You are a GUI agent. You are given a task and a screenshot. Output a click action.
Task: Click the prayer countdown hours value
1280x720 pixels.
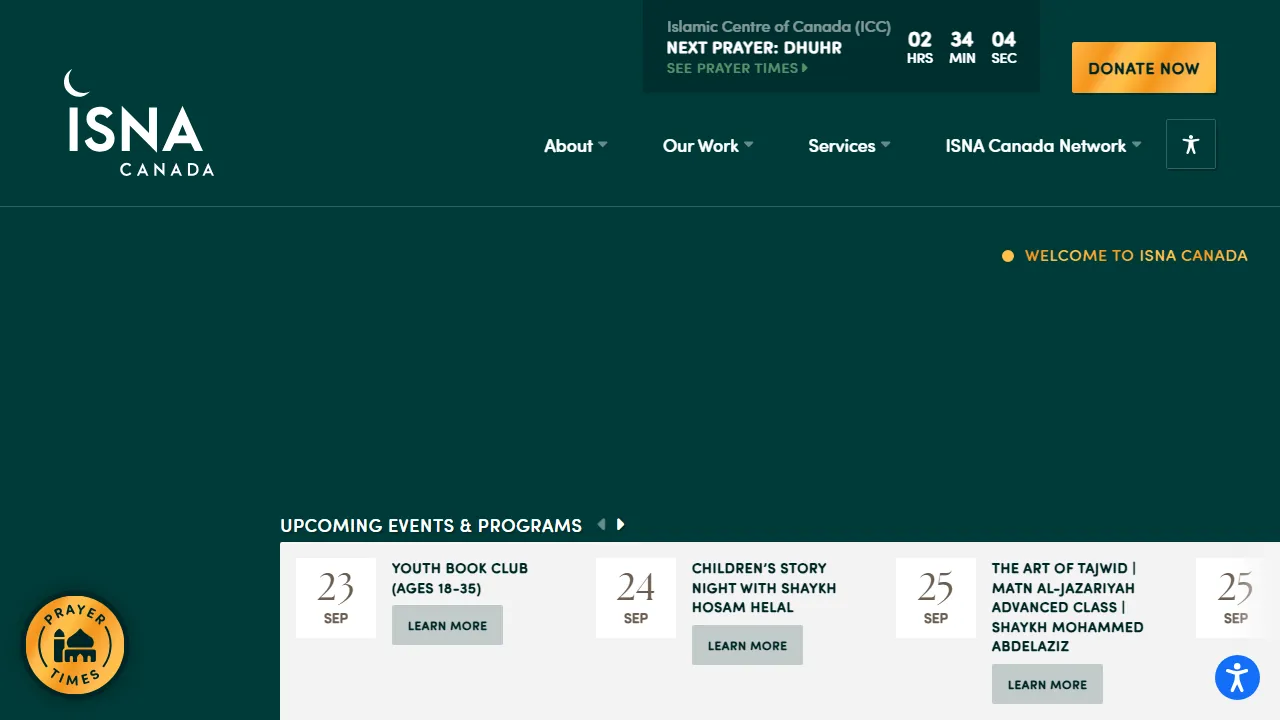pos(920,40)
